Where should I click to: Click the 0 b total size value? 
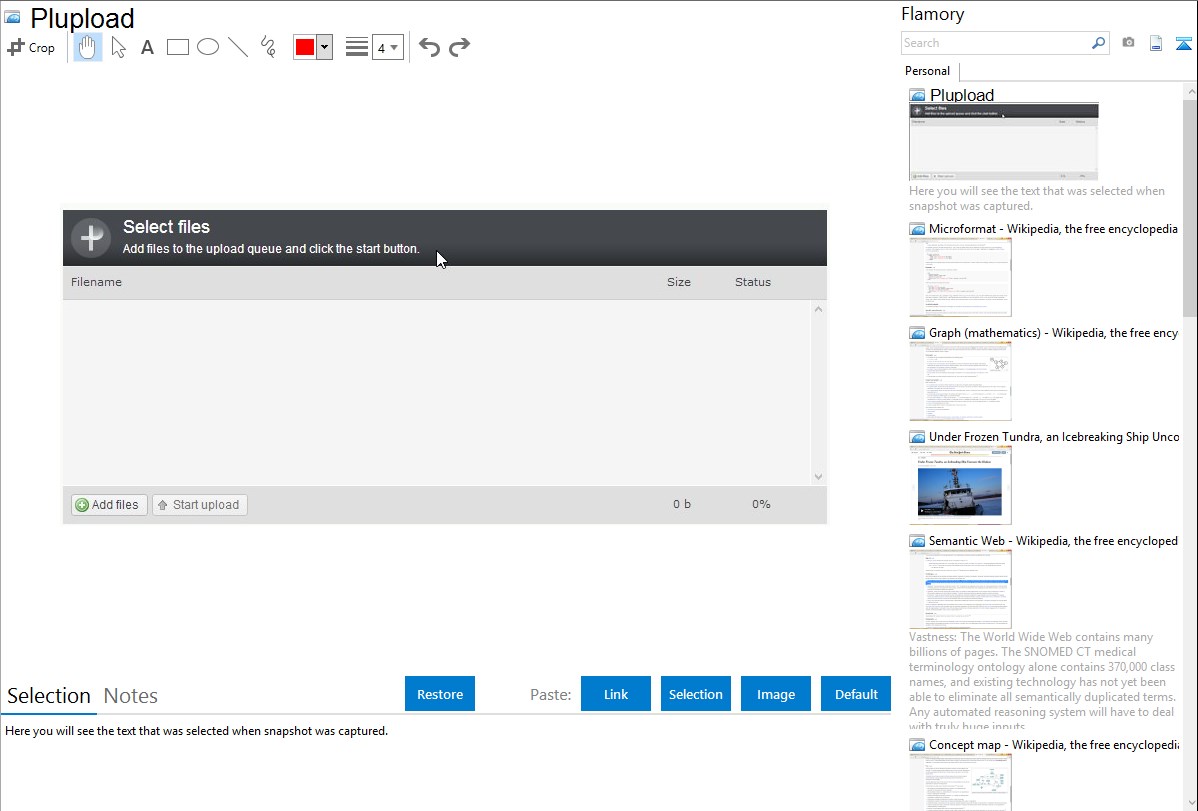click(682, 504)
